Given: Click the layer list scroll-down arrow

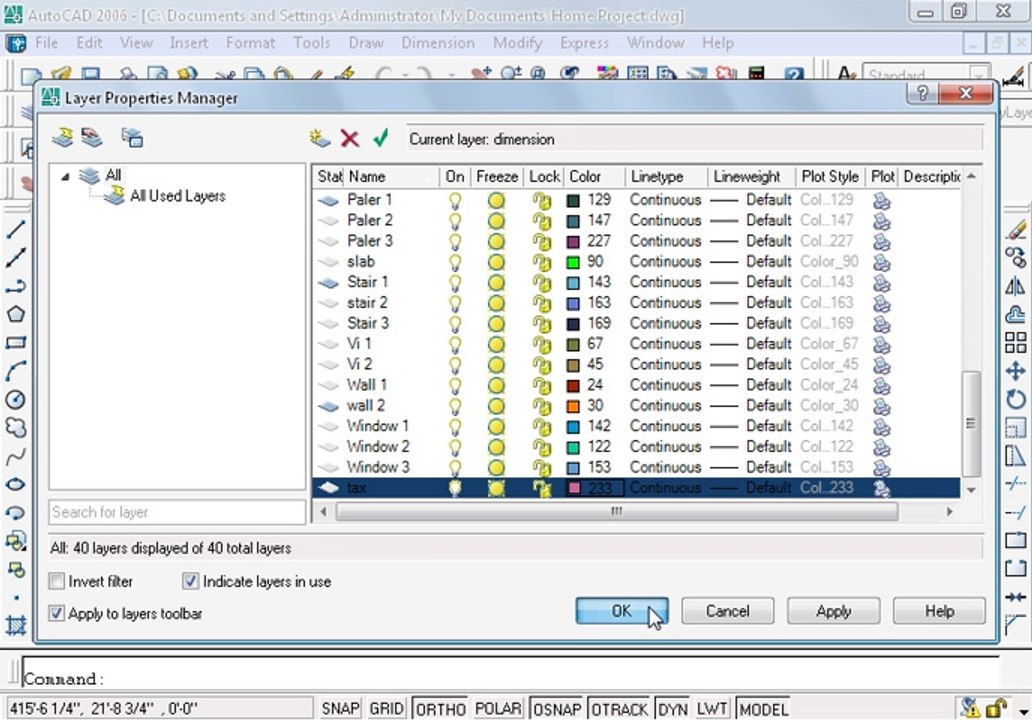Looking at the screenshot, I should point(971,490).
